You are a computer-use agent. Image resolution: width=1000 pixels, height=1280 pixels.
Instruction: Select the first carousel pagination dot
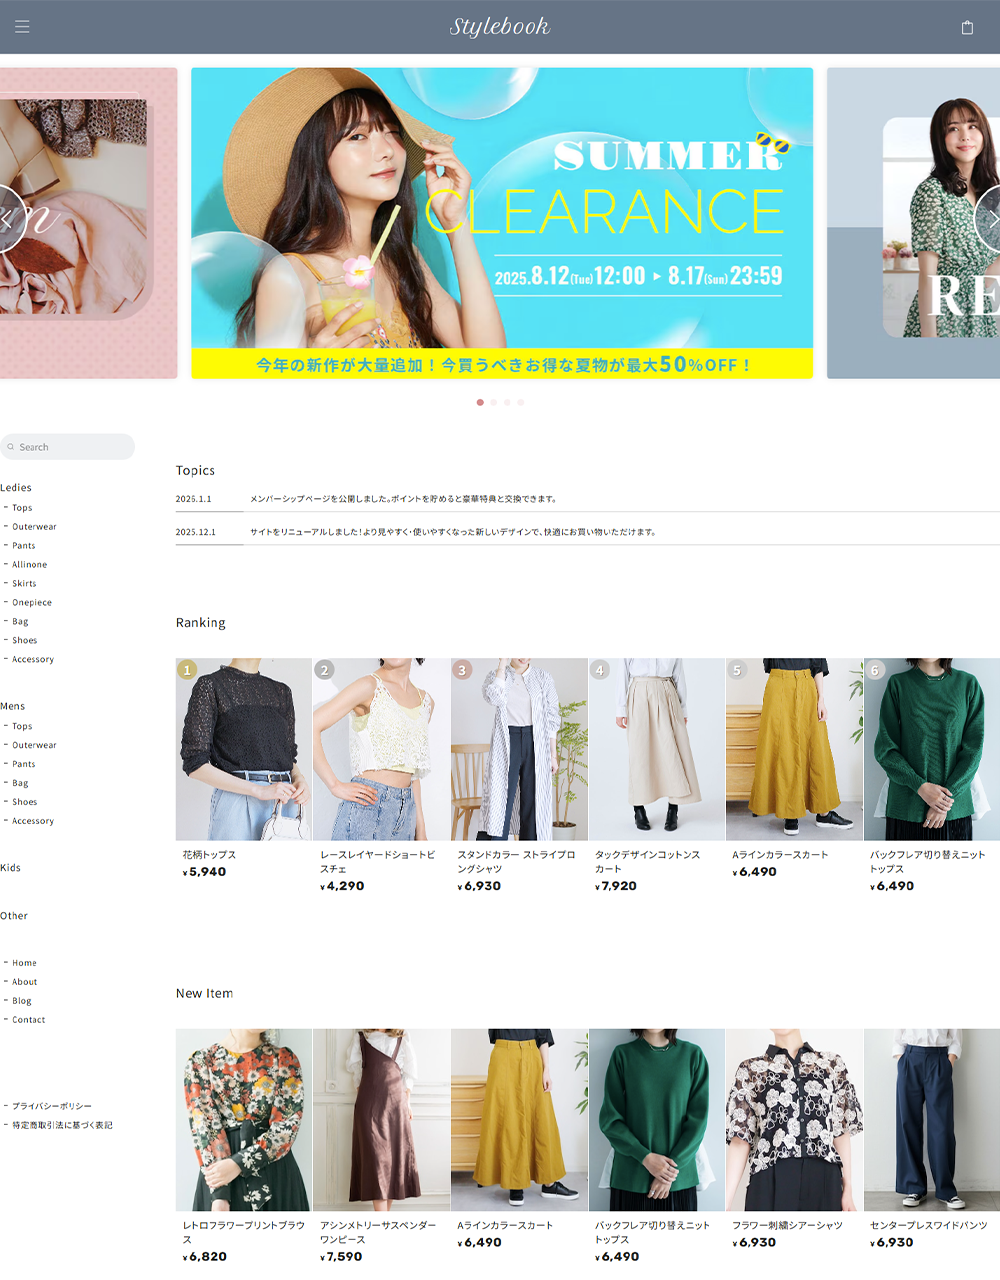(480, 402)
